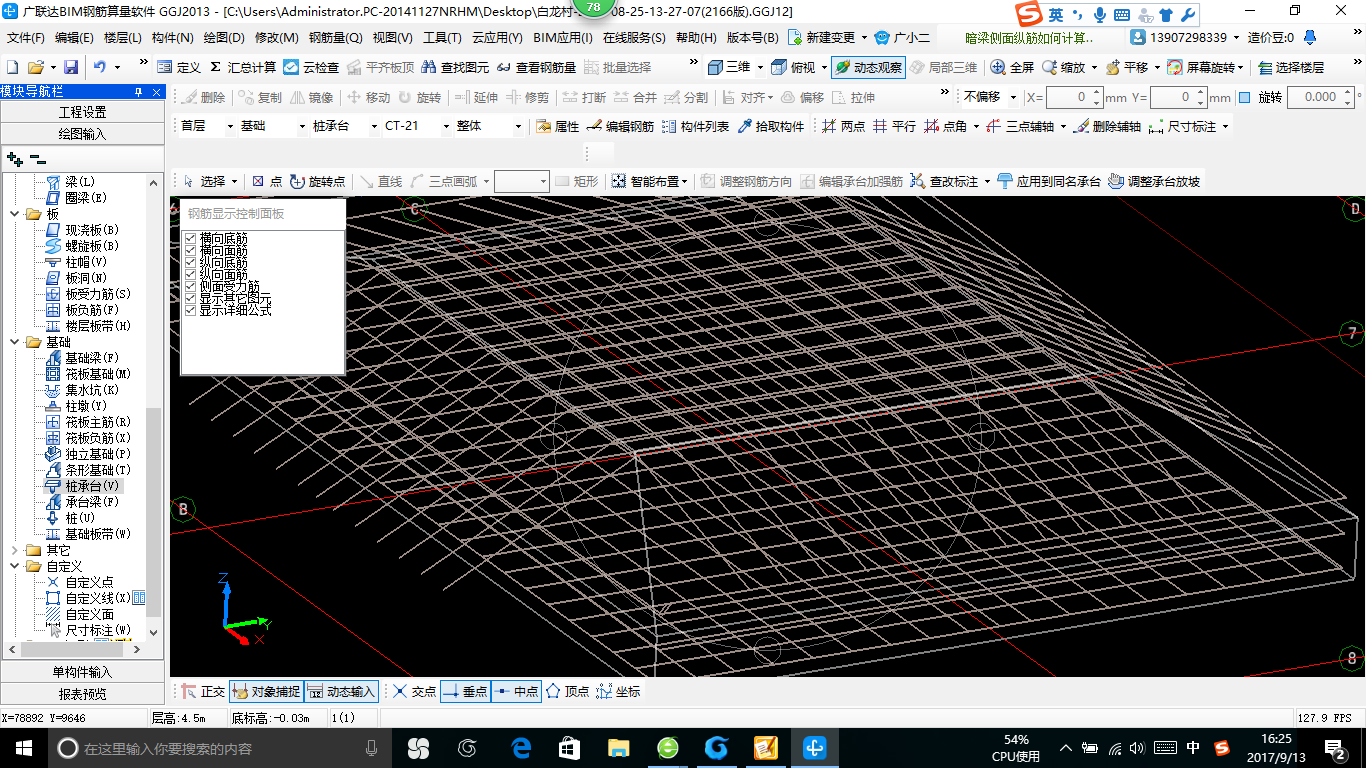Open the 工具(T) menu
1366x768 pixels.
442,37
